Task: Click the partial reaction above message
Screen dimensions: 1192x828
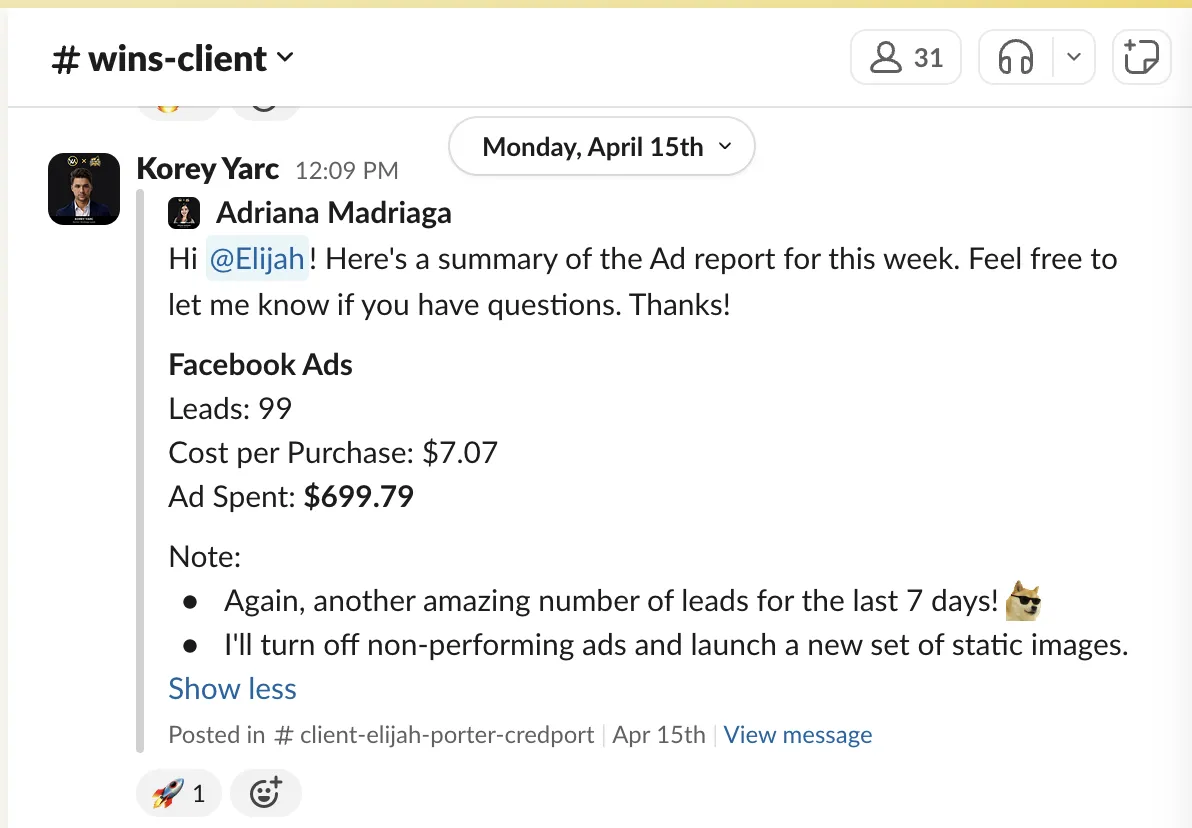Action: click(x=178, y=111)
